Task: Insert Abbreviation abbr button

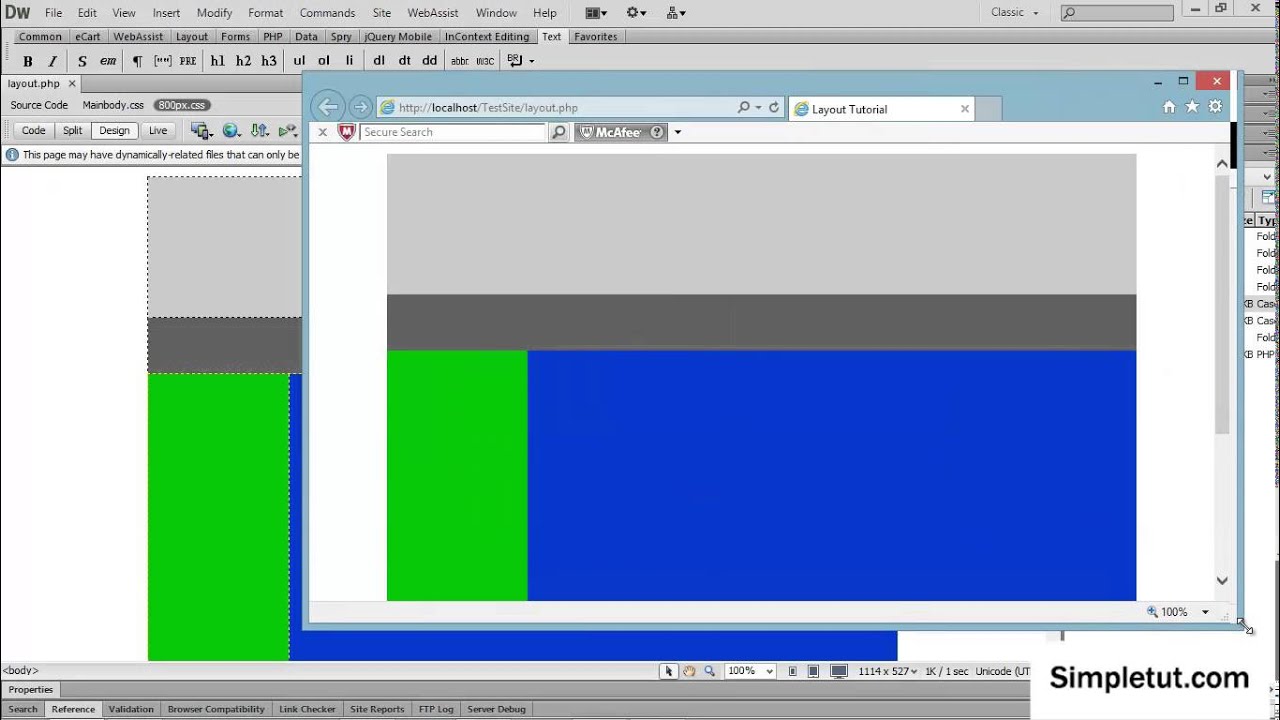Action: pos(460,61)
